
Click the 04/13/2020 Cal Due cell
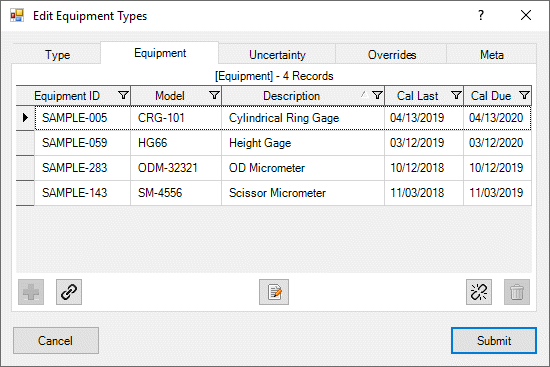[x=497, y=118]
